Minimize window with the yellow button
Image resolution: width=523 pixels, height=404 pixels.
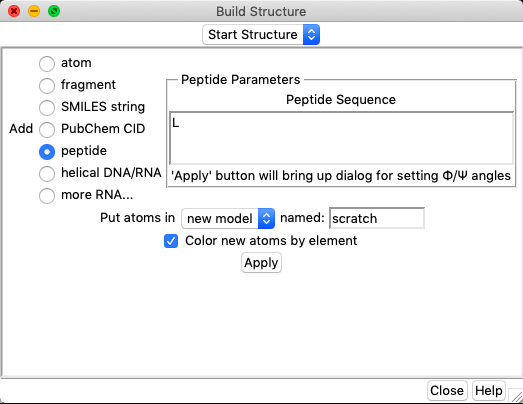34,11
